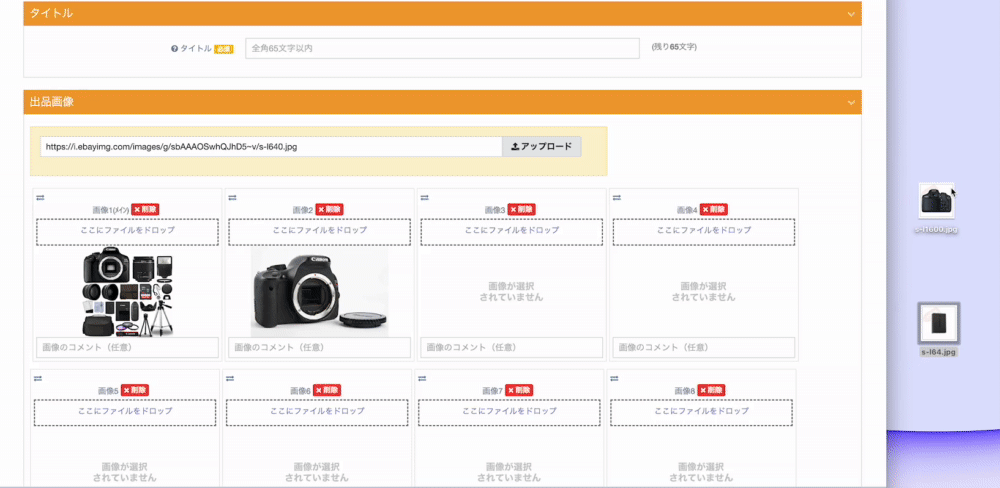Image resolution: width=1000 pixels, height=488 pixels.
Task: Click the タイトル help question-mark icon
Action: [x=174, y=48]
